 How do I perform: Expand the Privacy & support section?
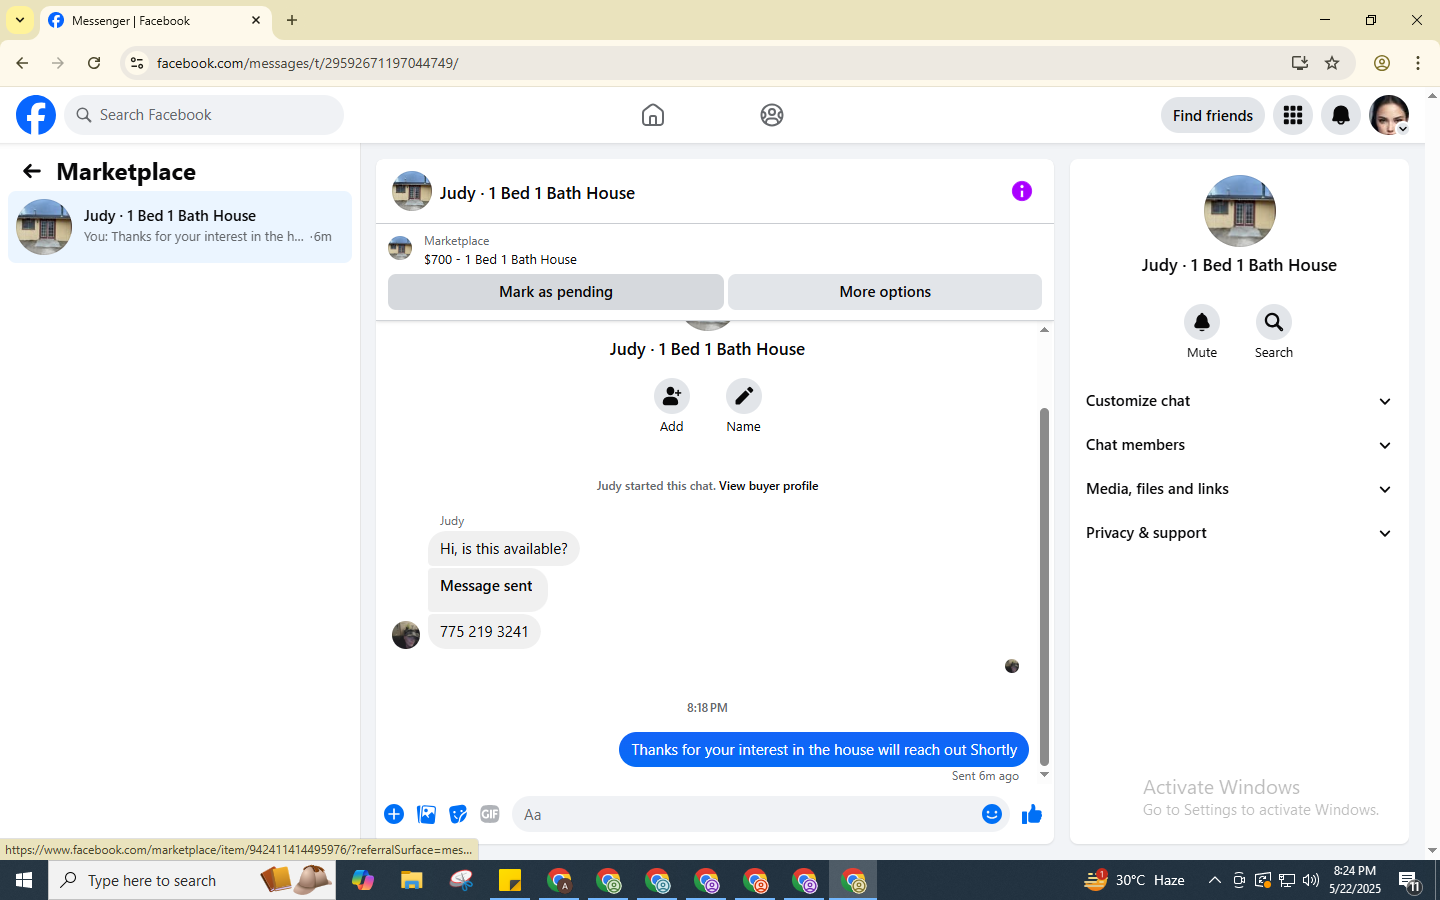(1239, 533)
